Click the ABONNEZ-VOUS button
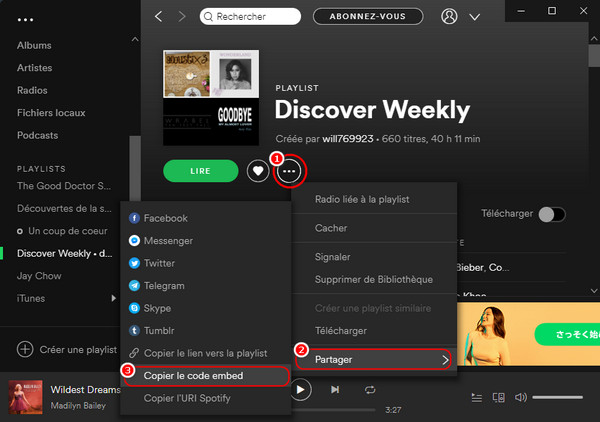 [360, 17]
